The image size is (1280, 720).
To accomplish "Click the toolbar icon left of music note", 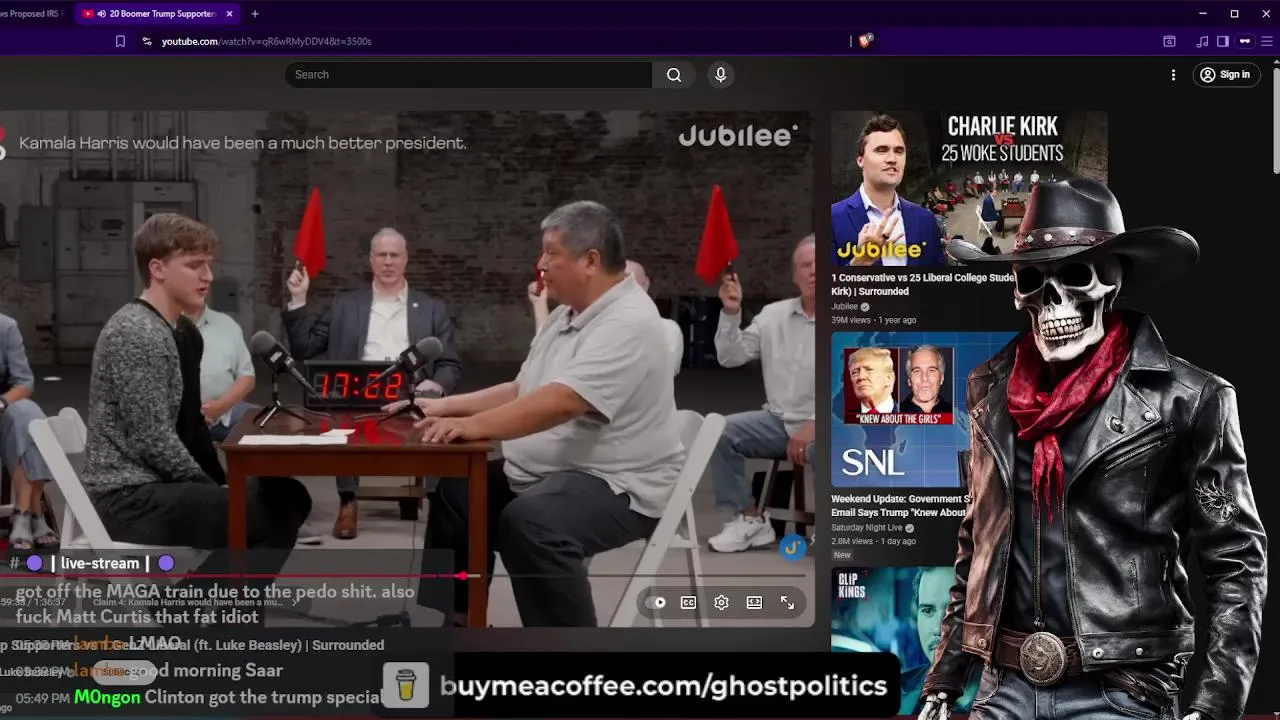I will 1169,41.
